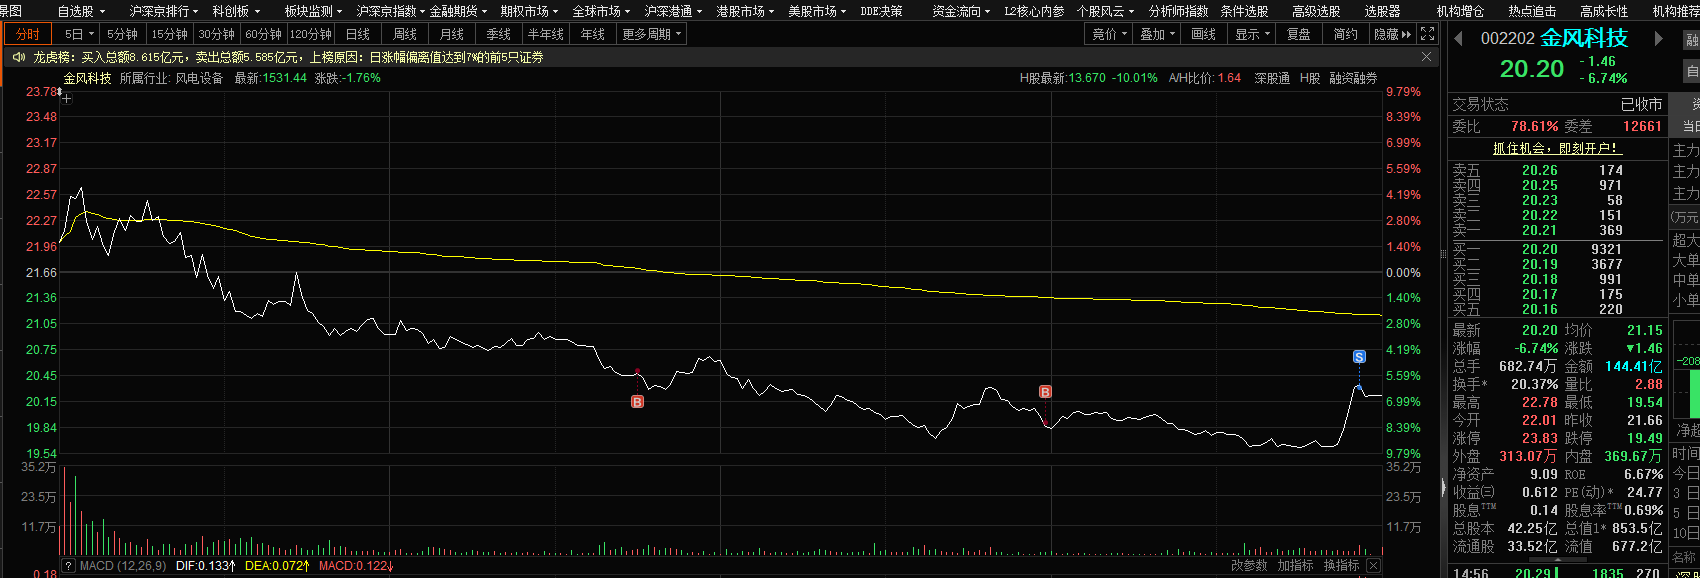Click the 加指标 add indicator button

click(x=1295, y=566)
